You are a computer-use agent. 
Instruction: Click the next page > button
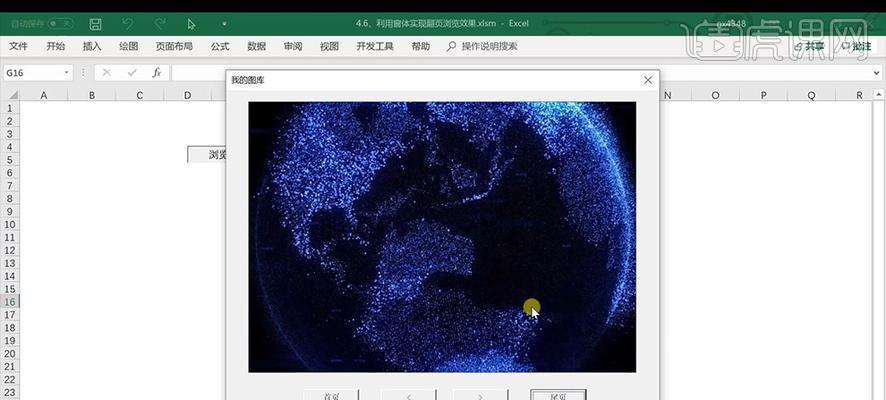coord(481,394)
